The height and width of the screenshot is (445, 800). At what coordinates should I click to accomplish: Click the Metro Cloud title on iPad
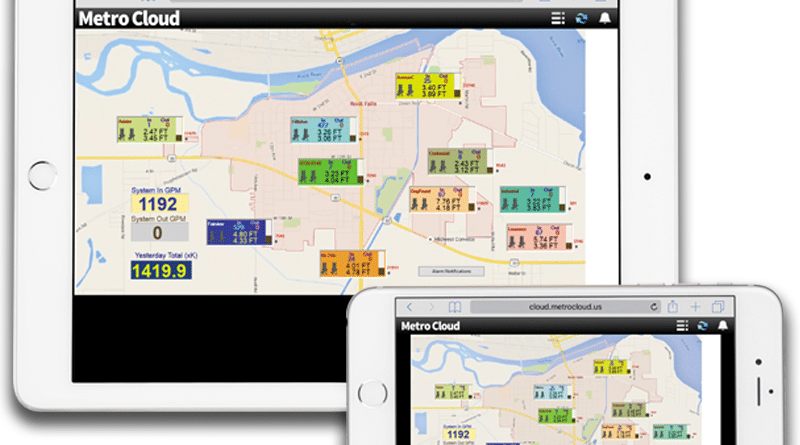pyautogui.click(x=129, y=19)
